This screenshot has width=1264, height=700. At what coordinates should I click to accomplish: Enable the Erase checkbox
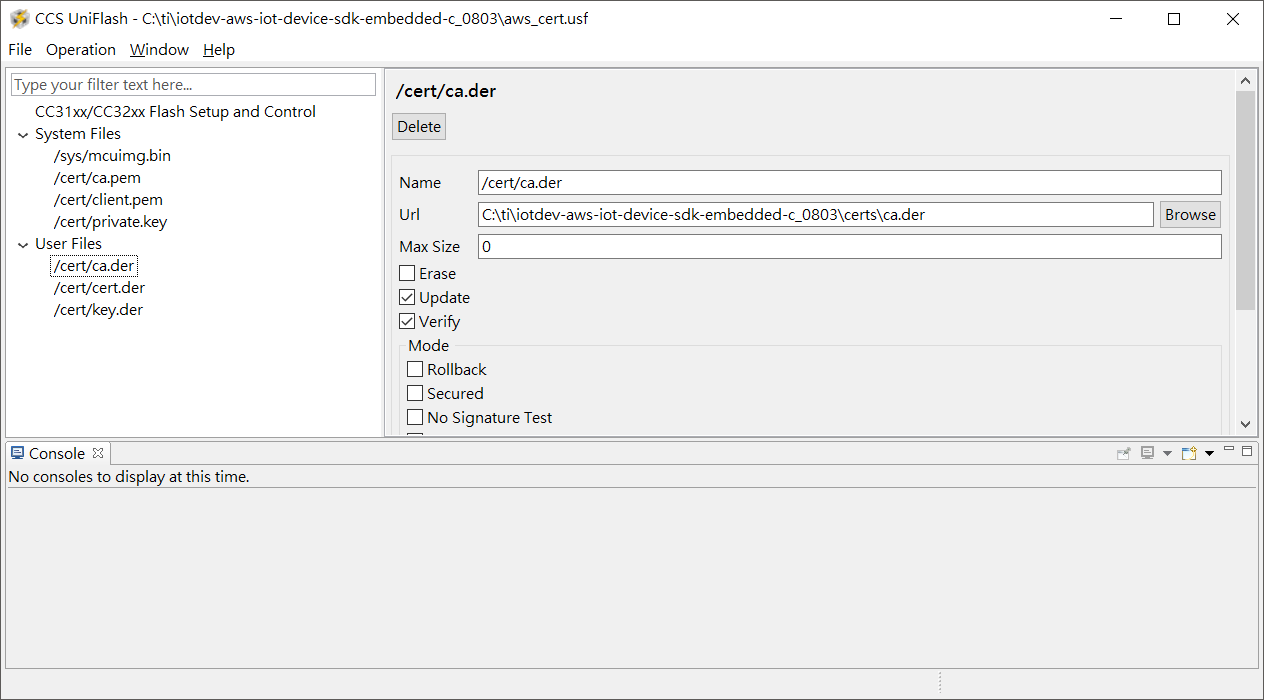coord(407,273)
